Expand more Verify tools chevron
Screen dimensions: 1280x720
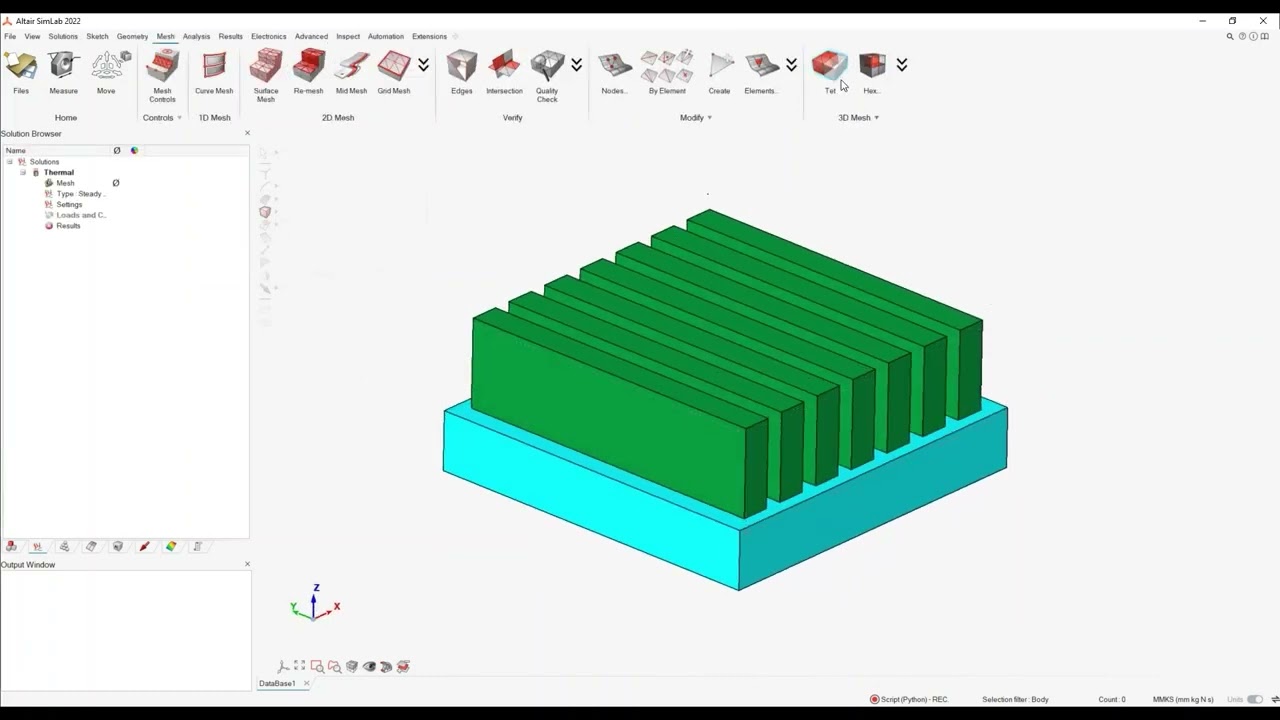(x=576, y=65)
